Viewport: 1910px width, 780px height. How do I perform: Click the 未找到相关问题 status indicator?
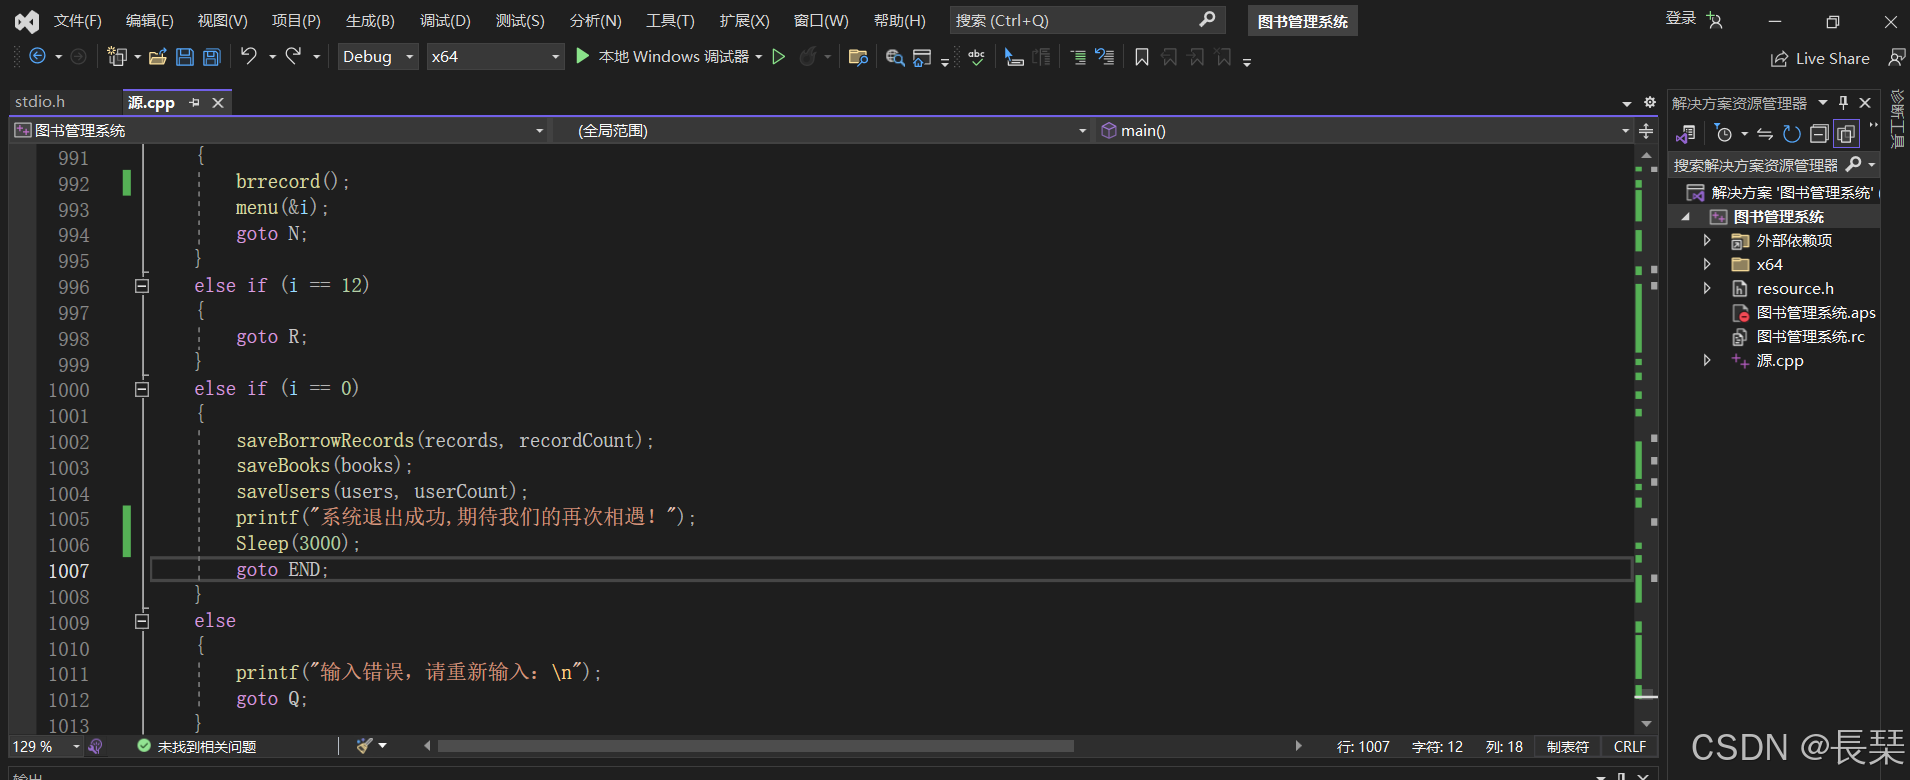(197, 747)
